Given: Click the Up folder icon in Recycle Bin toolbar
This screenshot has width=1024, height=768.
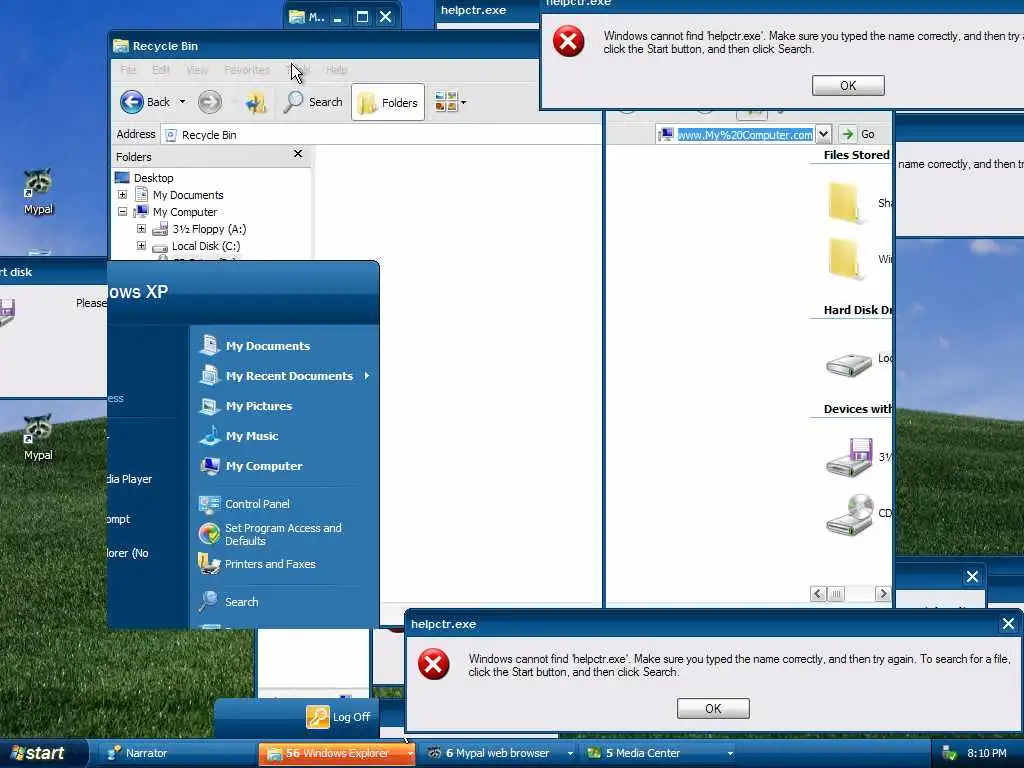Looking at the screenshot, I should click(x=256, y=102).
